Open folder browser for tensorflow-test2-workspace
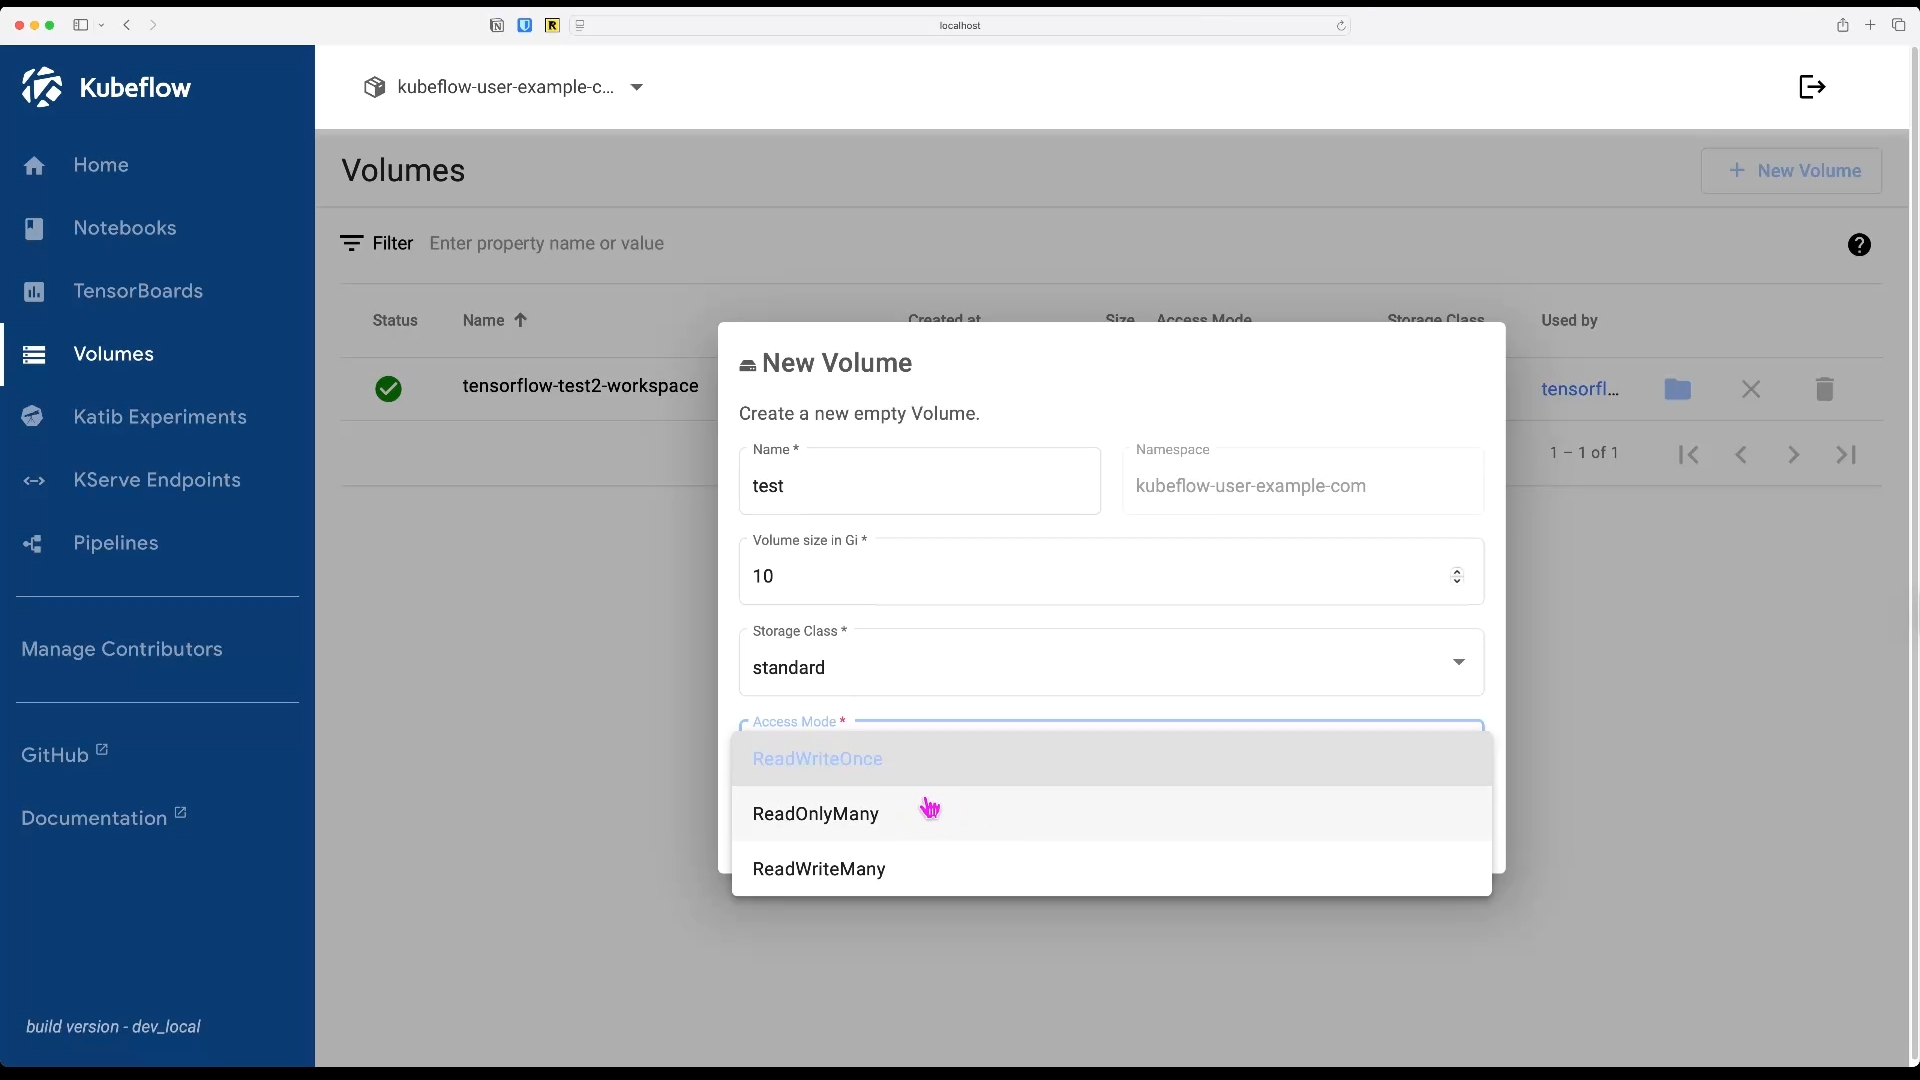Screen dimensions: 1920x1080 pos(1677,389)
